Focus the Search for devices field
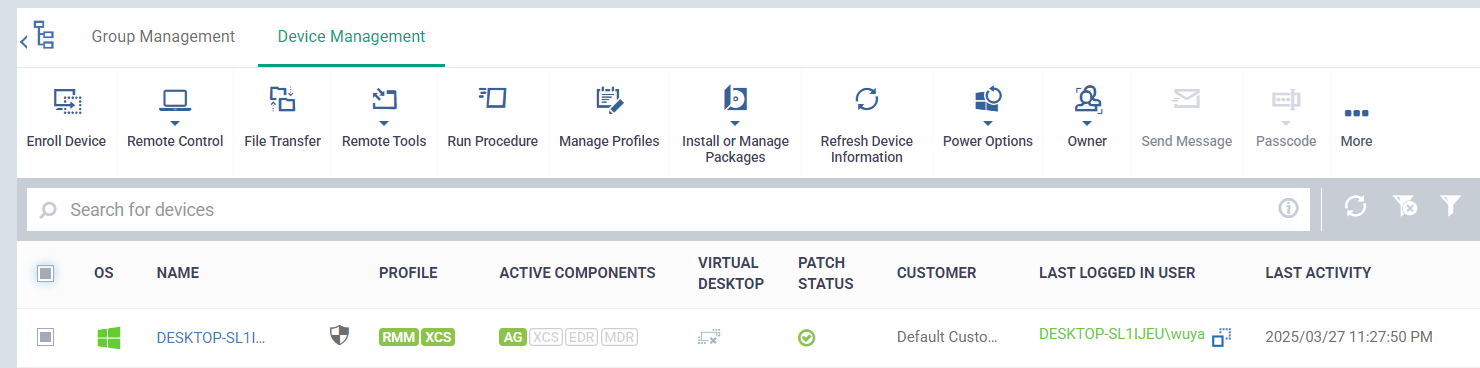The image size is (1480, 368). 668,210
